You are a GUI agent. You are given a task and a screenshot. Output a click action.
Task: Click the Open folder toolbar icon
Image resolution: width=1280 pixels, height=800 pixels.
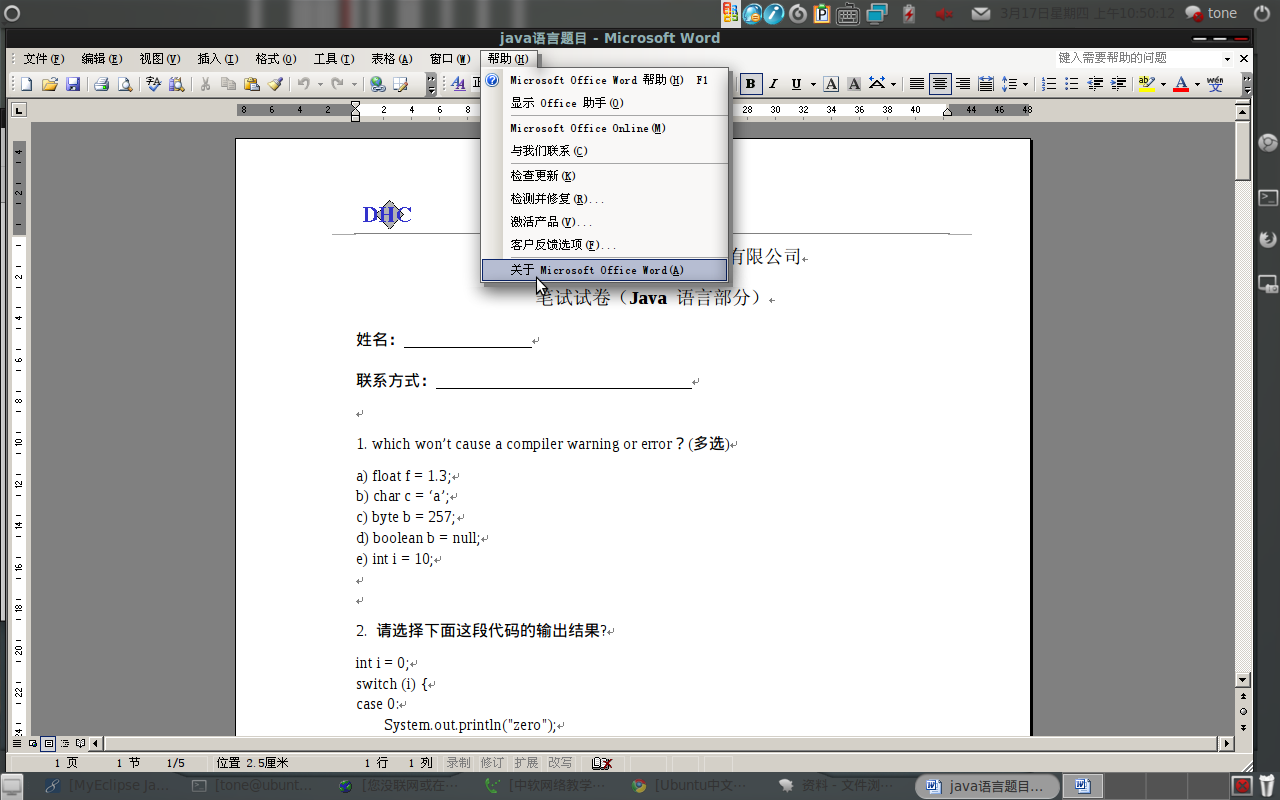click(49, 85)
